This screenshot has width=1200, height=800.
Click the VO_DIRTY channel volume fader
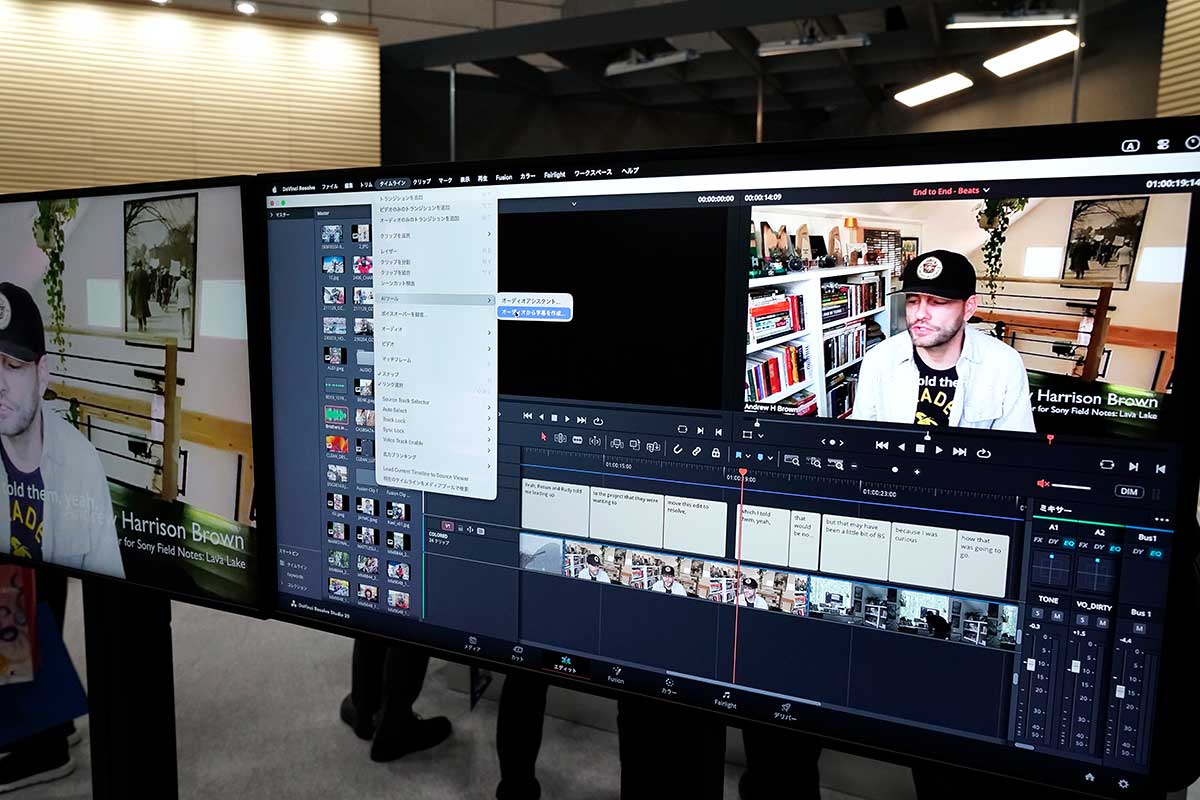(1075, 668)
